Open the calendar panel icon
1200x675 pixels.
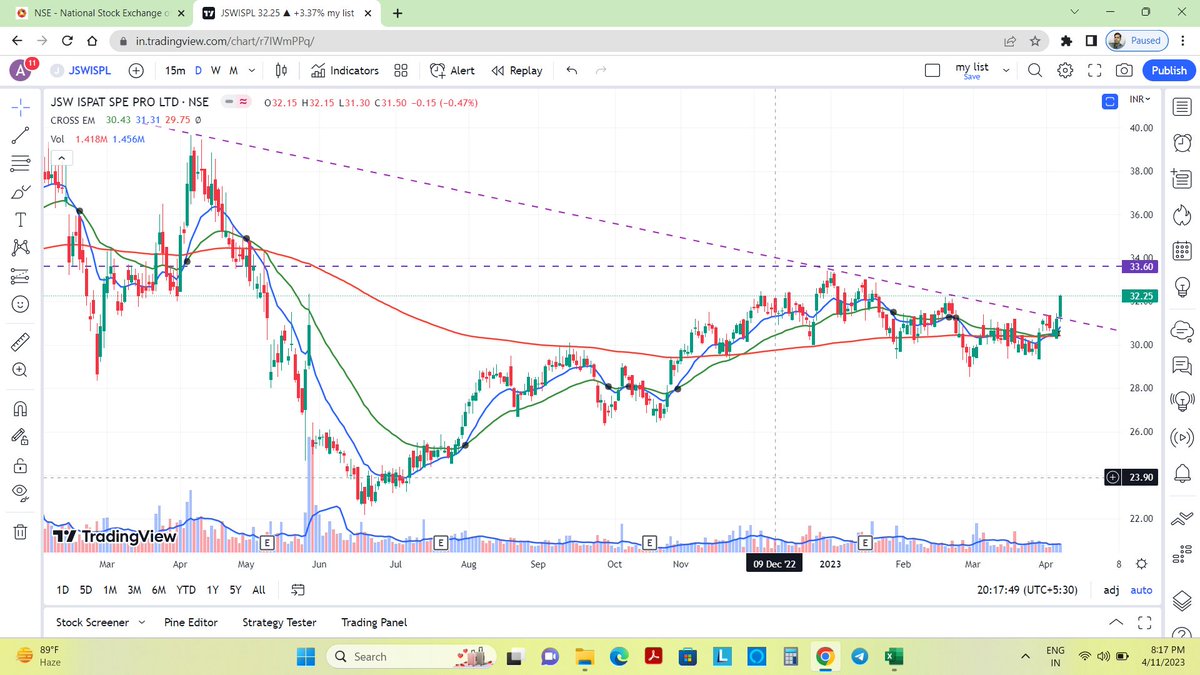(x=1181, y=253)
